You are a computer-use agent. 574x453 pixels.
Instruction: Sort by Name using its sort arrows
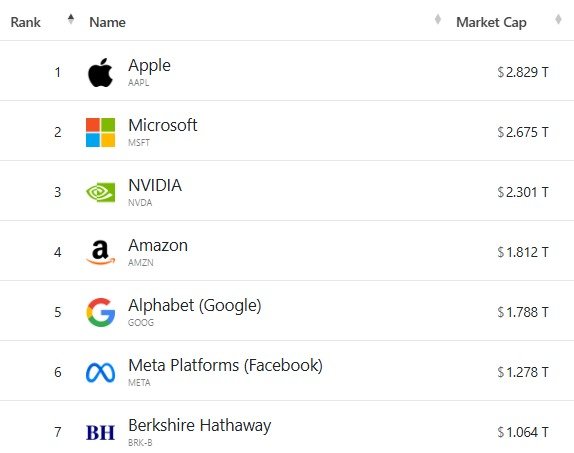coord(437,19)
